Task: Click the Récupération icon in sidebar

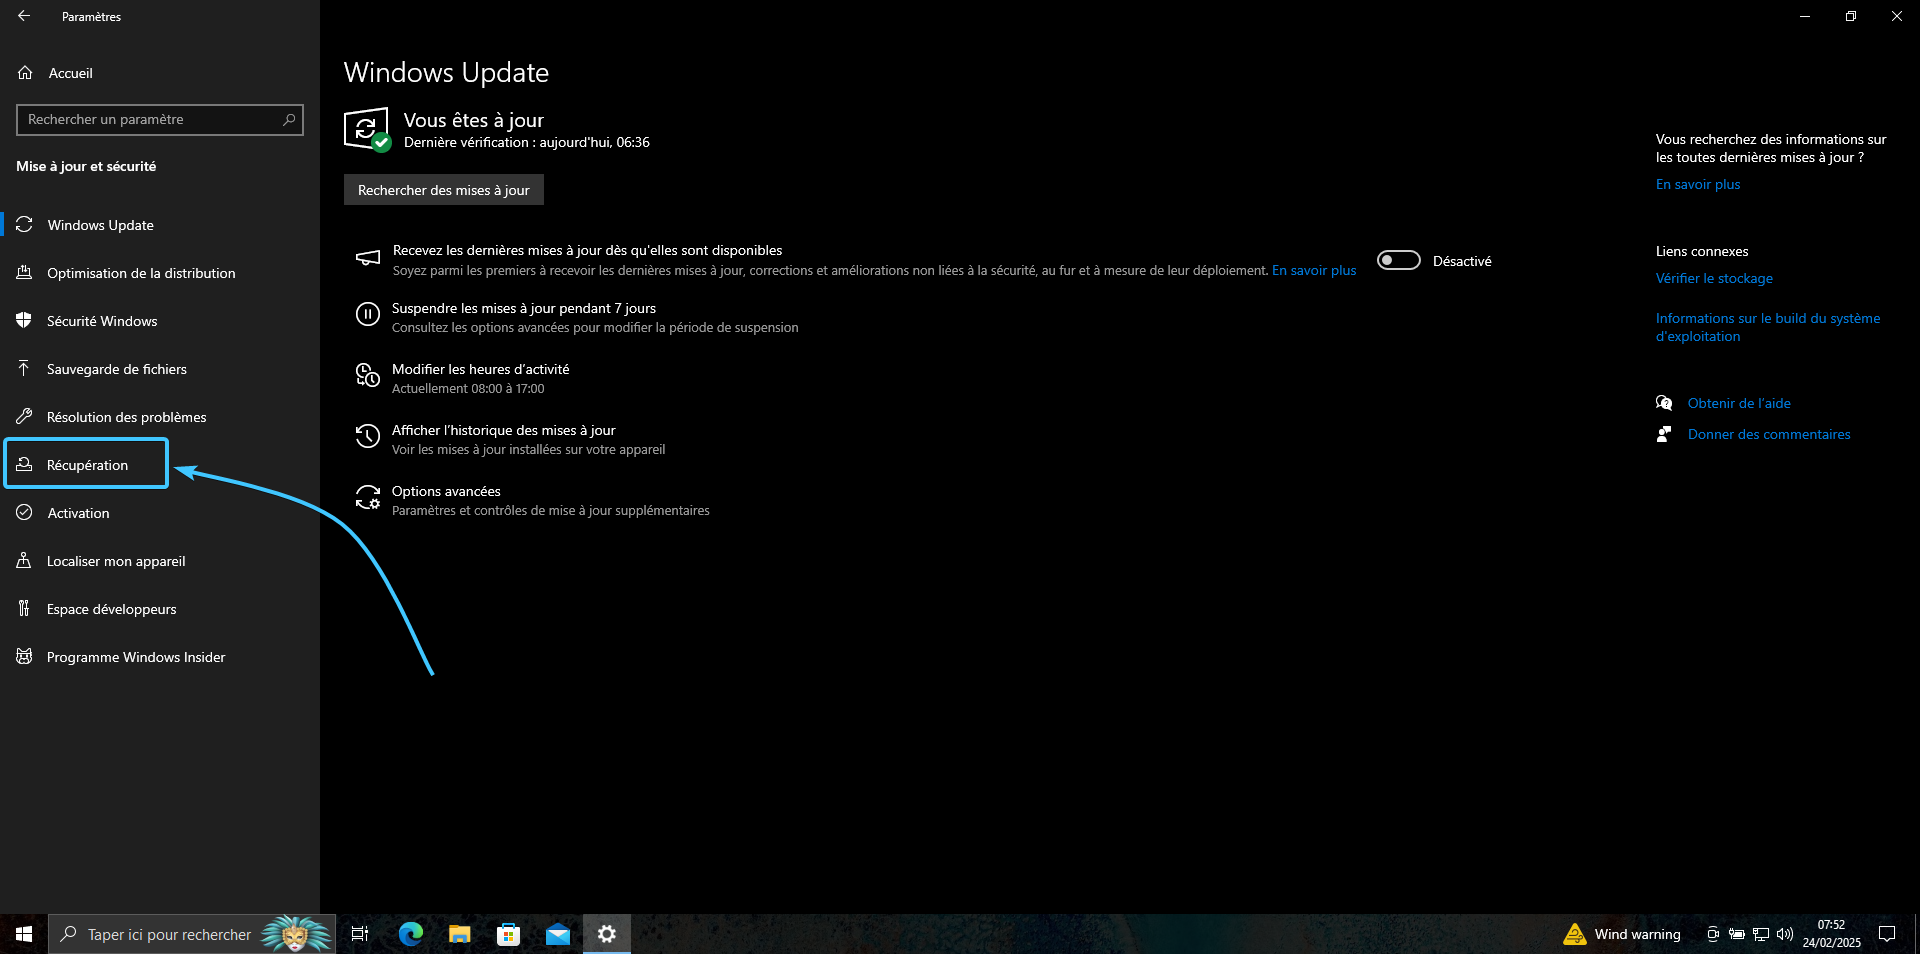Action: [x=24, y=465]
